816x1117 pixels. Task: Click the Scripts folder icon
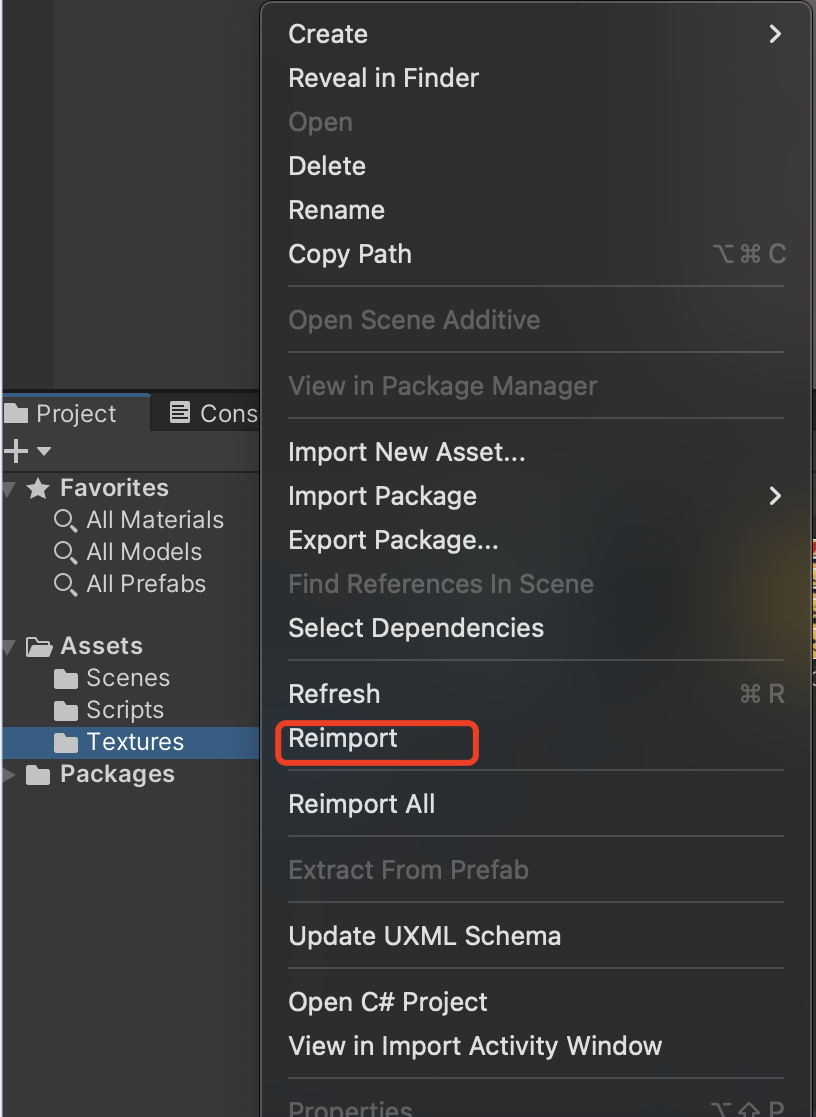coord(66,711)
